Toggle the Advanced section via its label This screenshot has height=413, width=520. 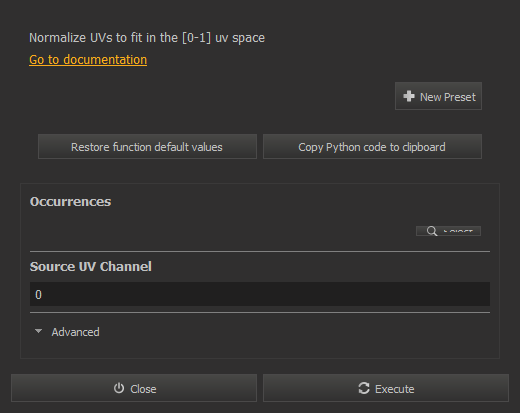click(75, 332)
